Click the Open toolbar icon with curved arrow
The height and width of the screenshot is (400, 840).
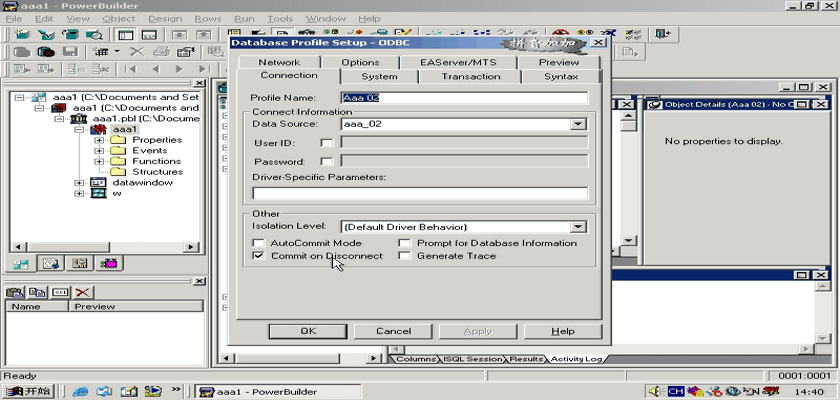point(70,35)
